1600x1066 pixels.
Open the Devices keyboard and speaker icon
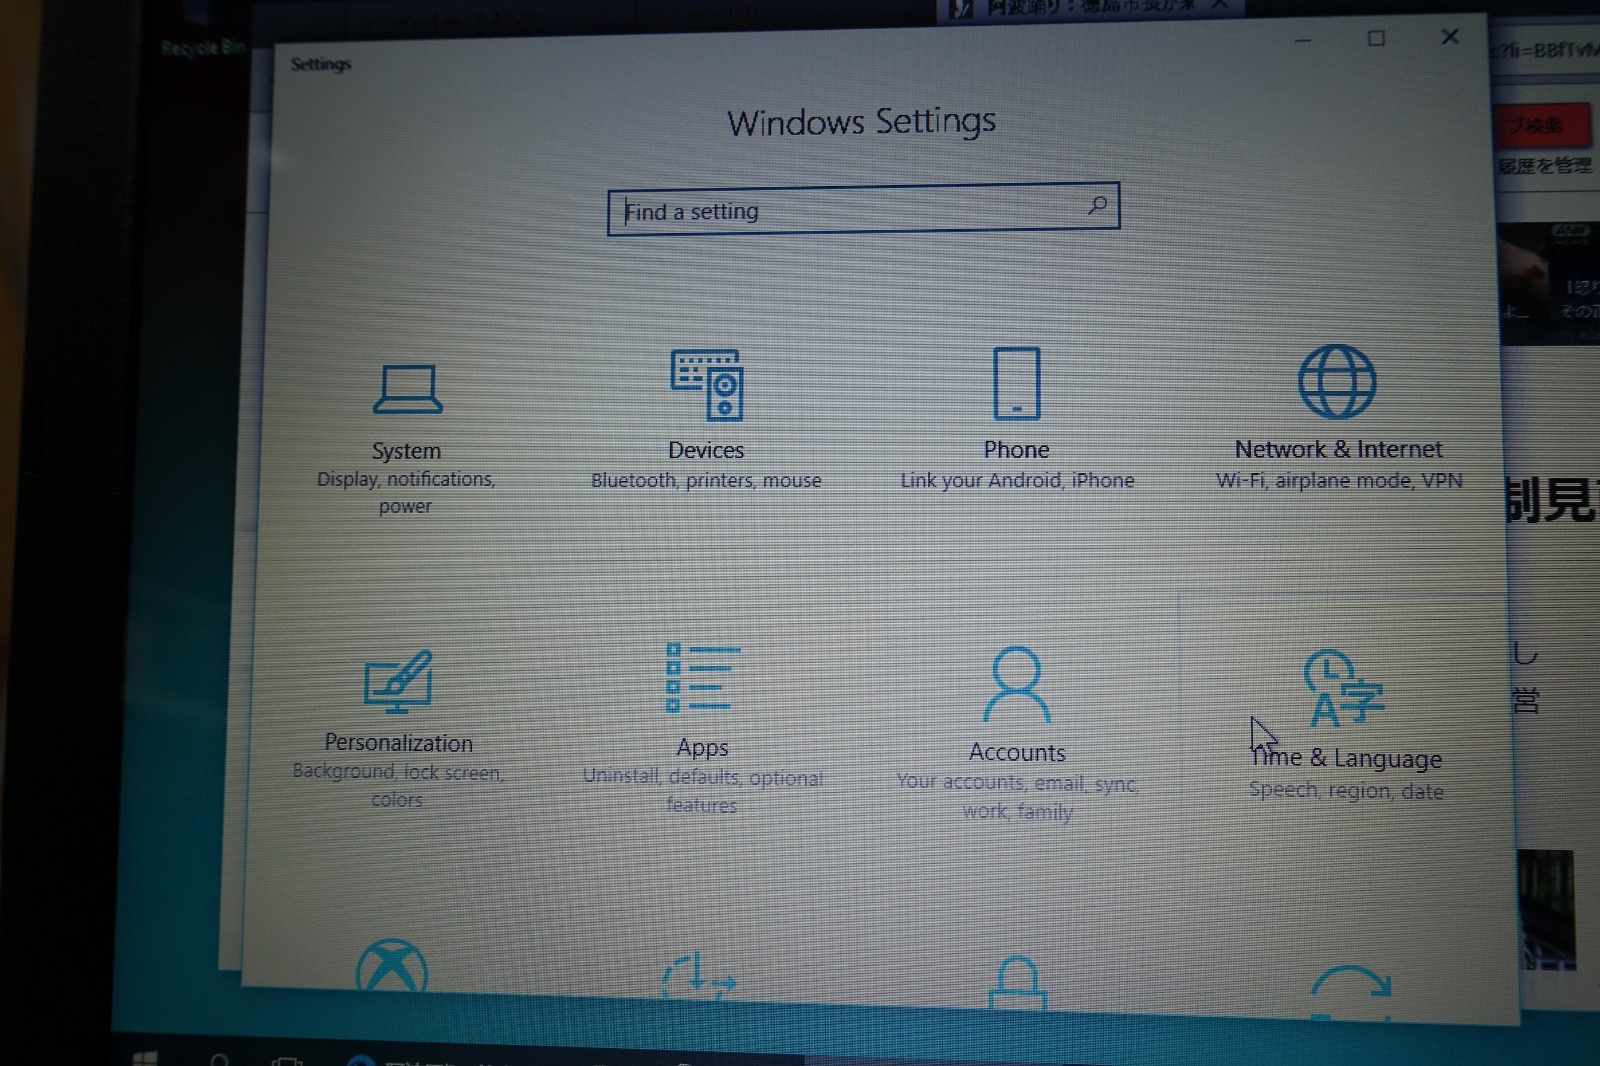click(x=706, y=385)
